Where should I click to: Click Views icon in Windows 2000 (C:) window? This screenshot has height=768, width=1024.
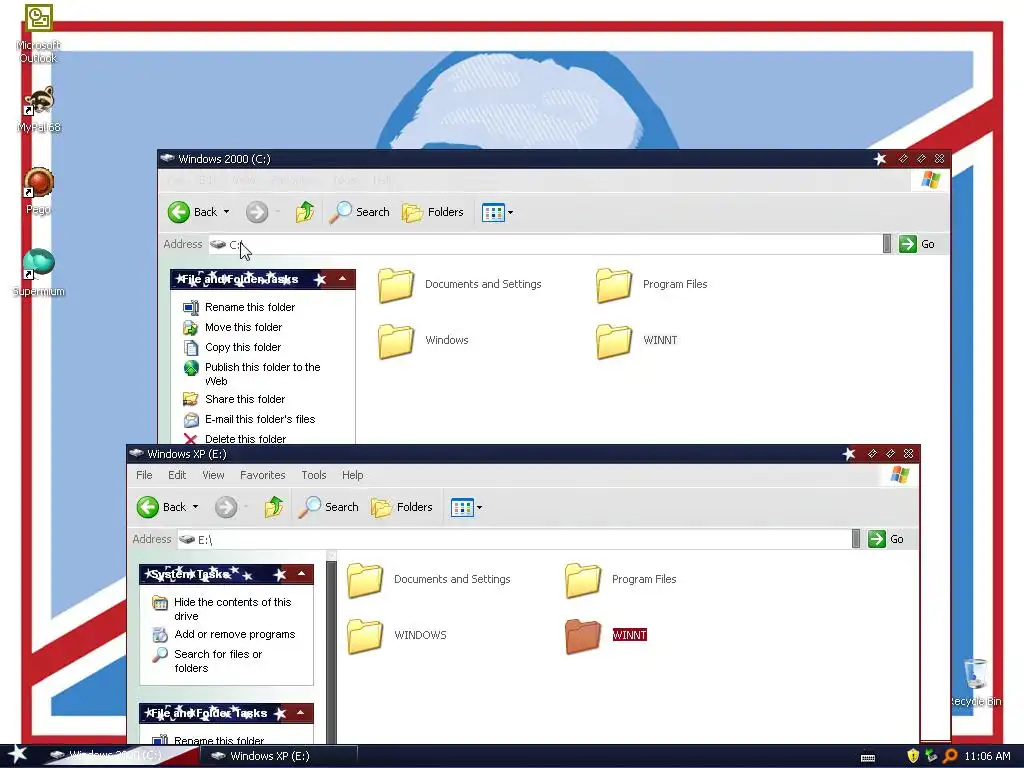[x=493, y=212]
